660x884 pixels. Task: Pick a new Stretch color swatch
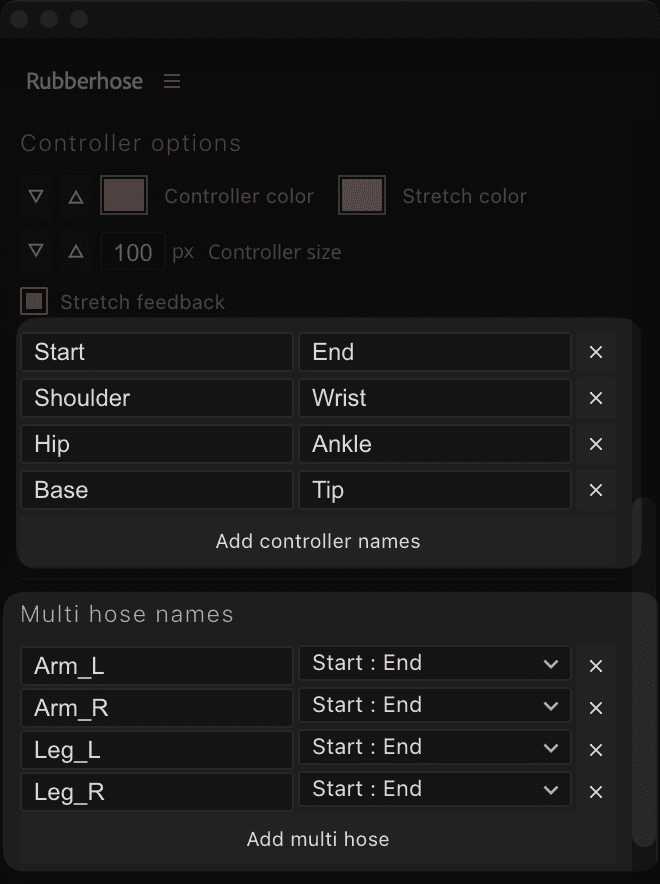pyautogui.click(x=362, y=196)
